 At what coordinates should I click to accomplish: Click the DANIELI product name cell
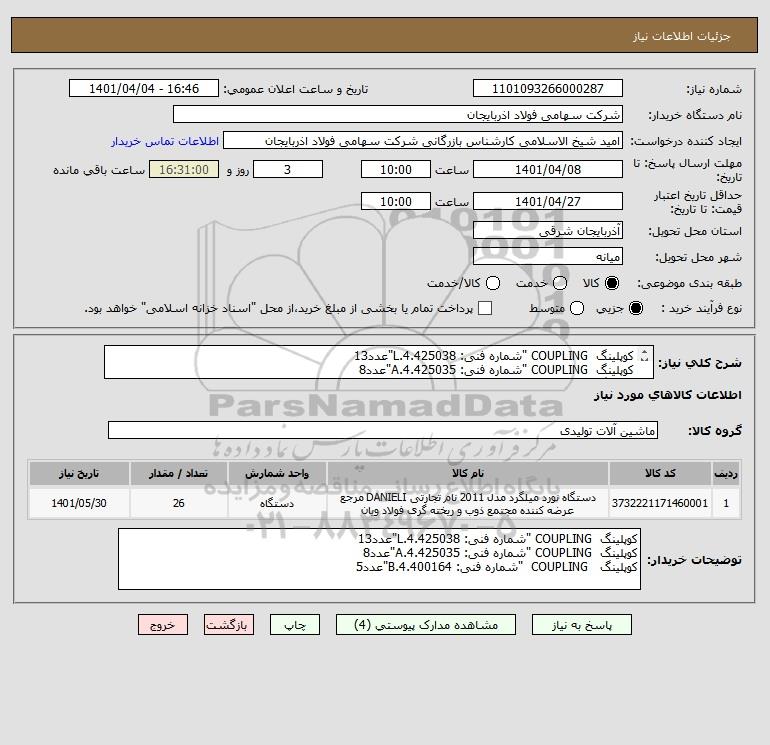pyautogui.click(x=468, y=503)
